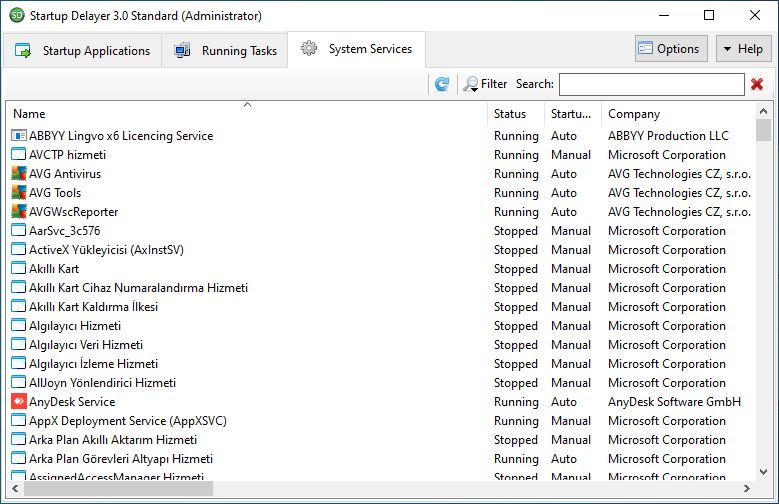Select AllJoyn Yönlendirici Hizmeti name
This screenshot has width=779, height=504.
pos(102,383)
